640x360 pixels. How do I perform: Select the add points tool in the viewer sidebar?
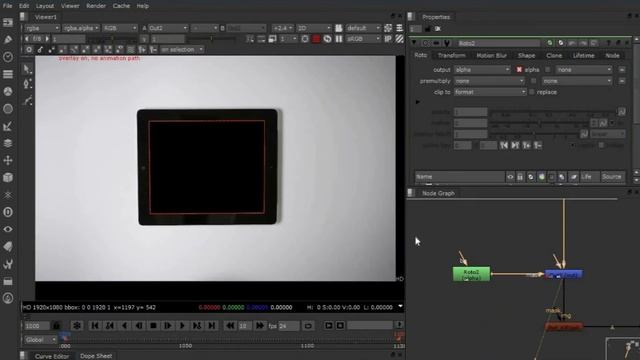[x=27, y=84]
